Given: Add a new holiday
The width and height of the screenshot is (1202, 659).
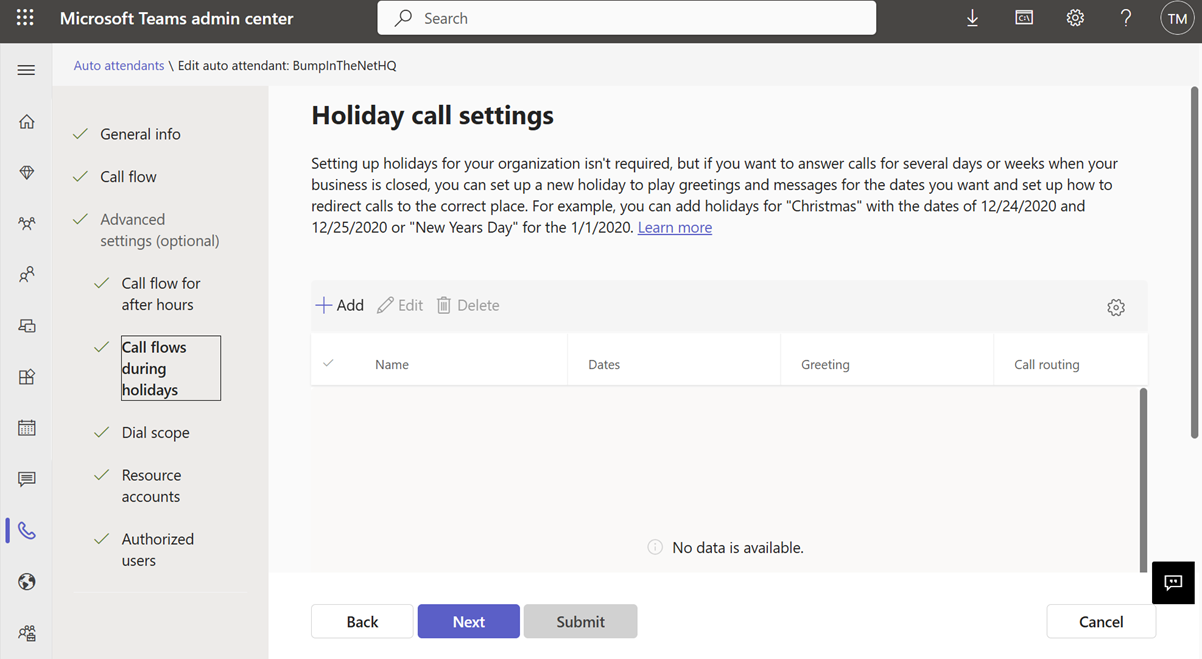Looking at the screenshot, I should click(340, 306).
